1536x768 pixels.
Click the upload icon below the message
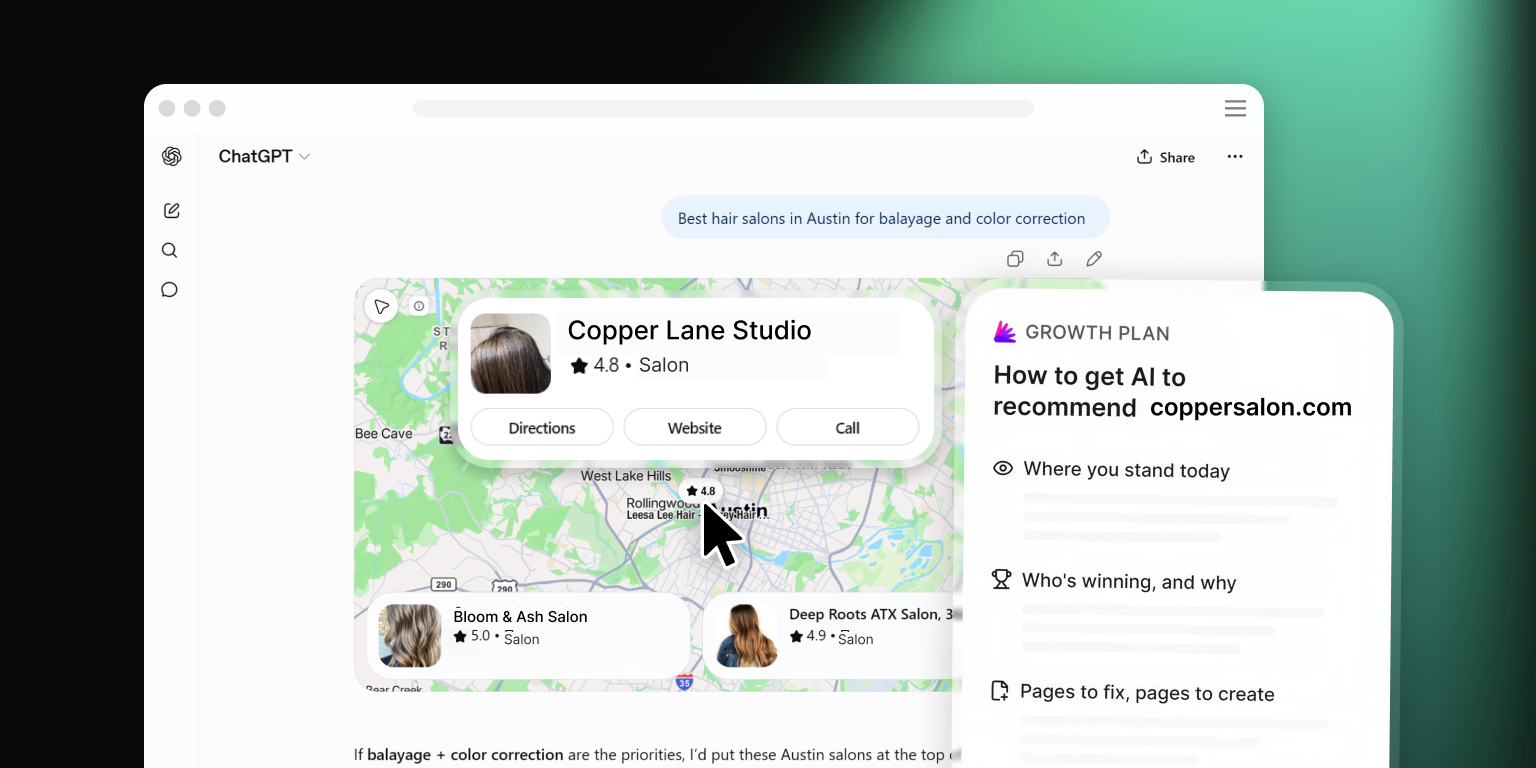click(1054, 259)
